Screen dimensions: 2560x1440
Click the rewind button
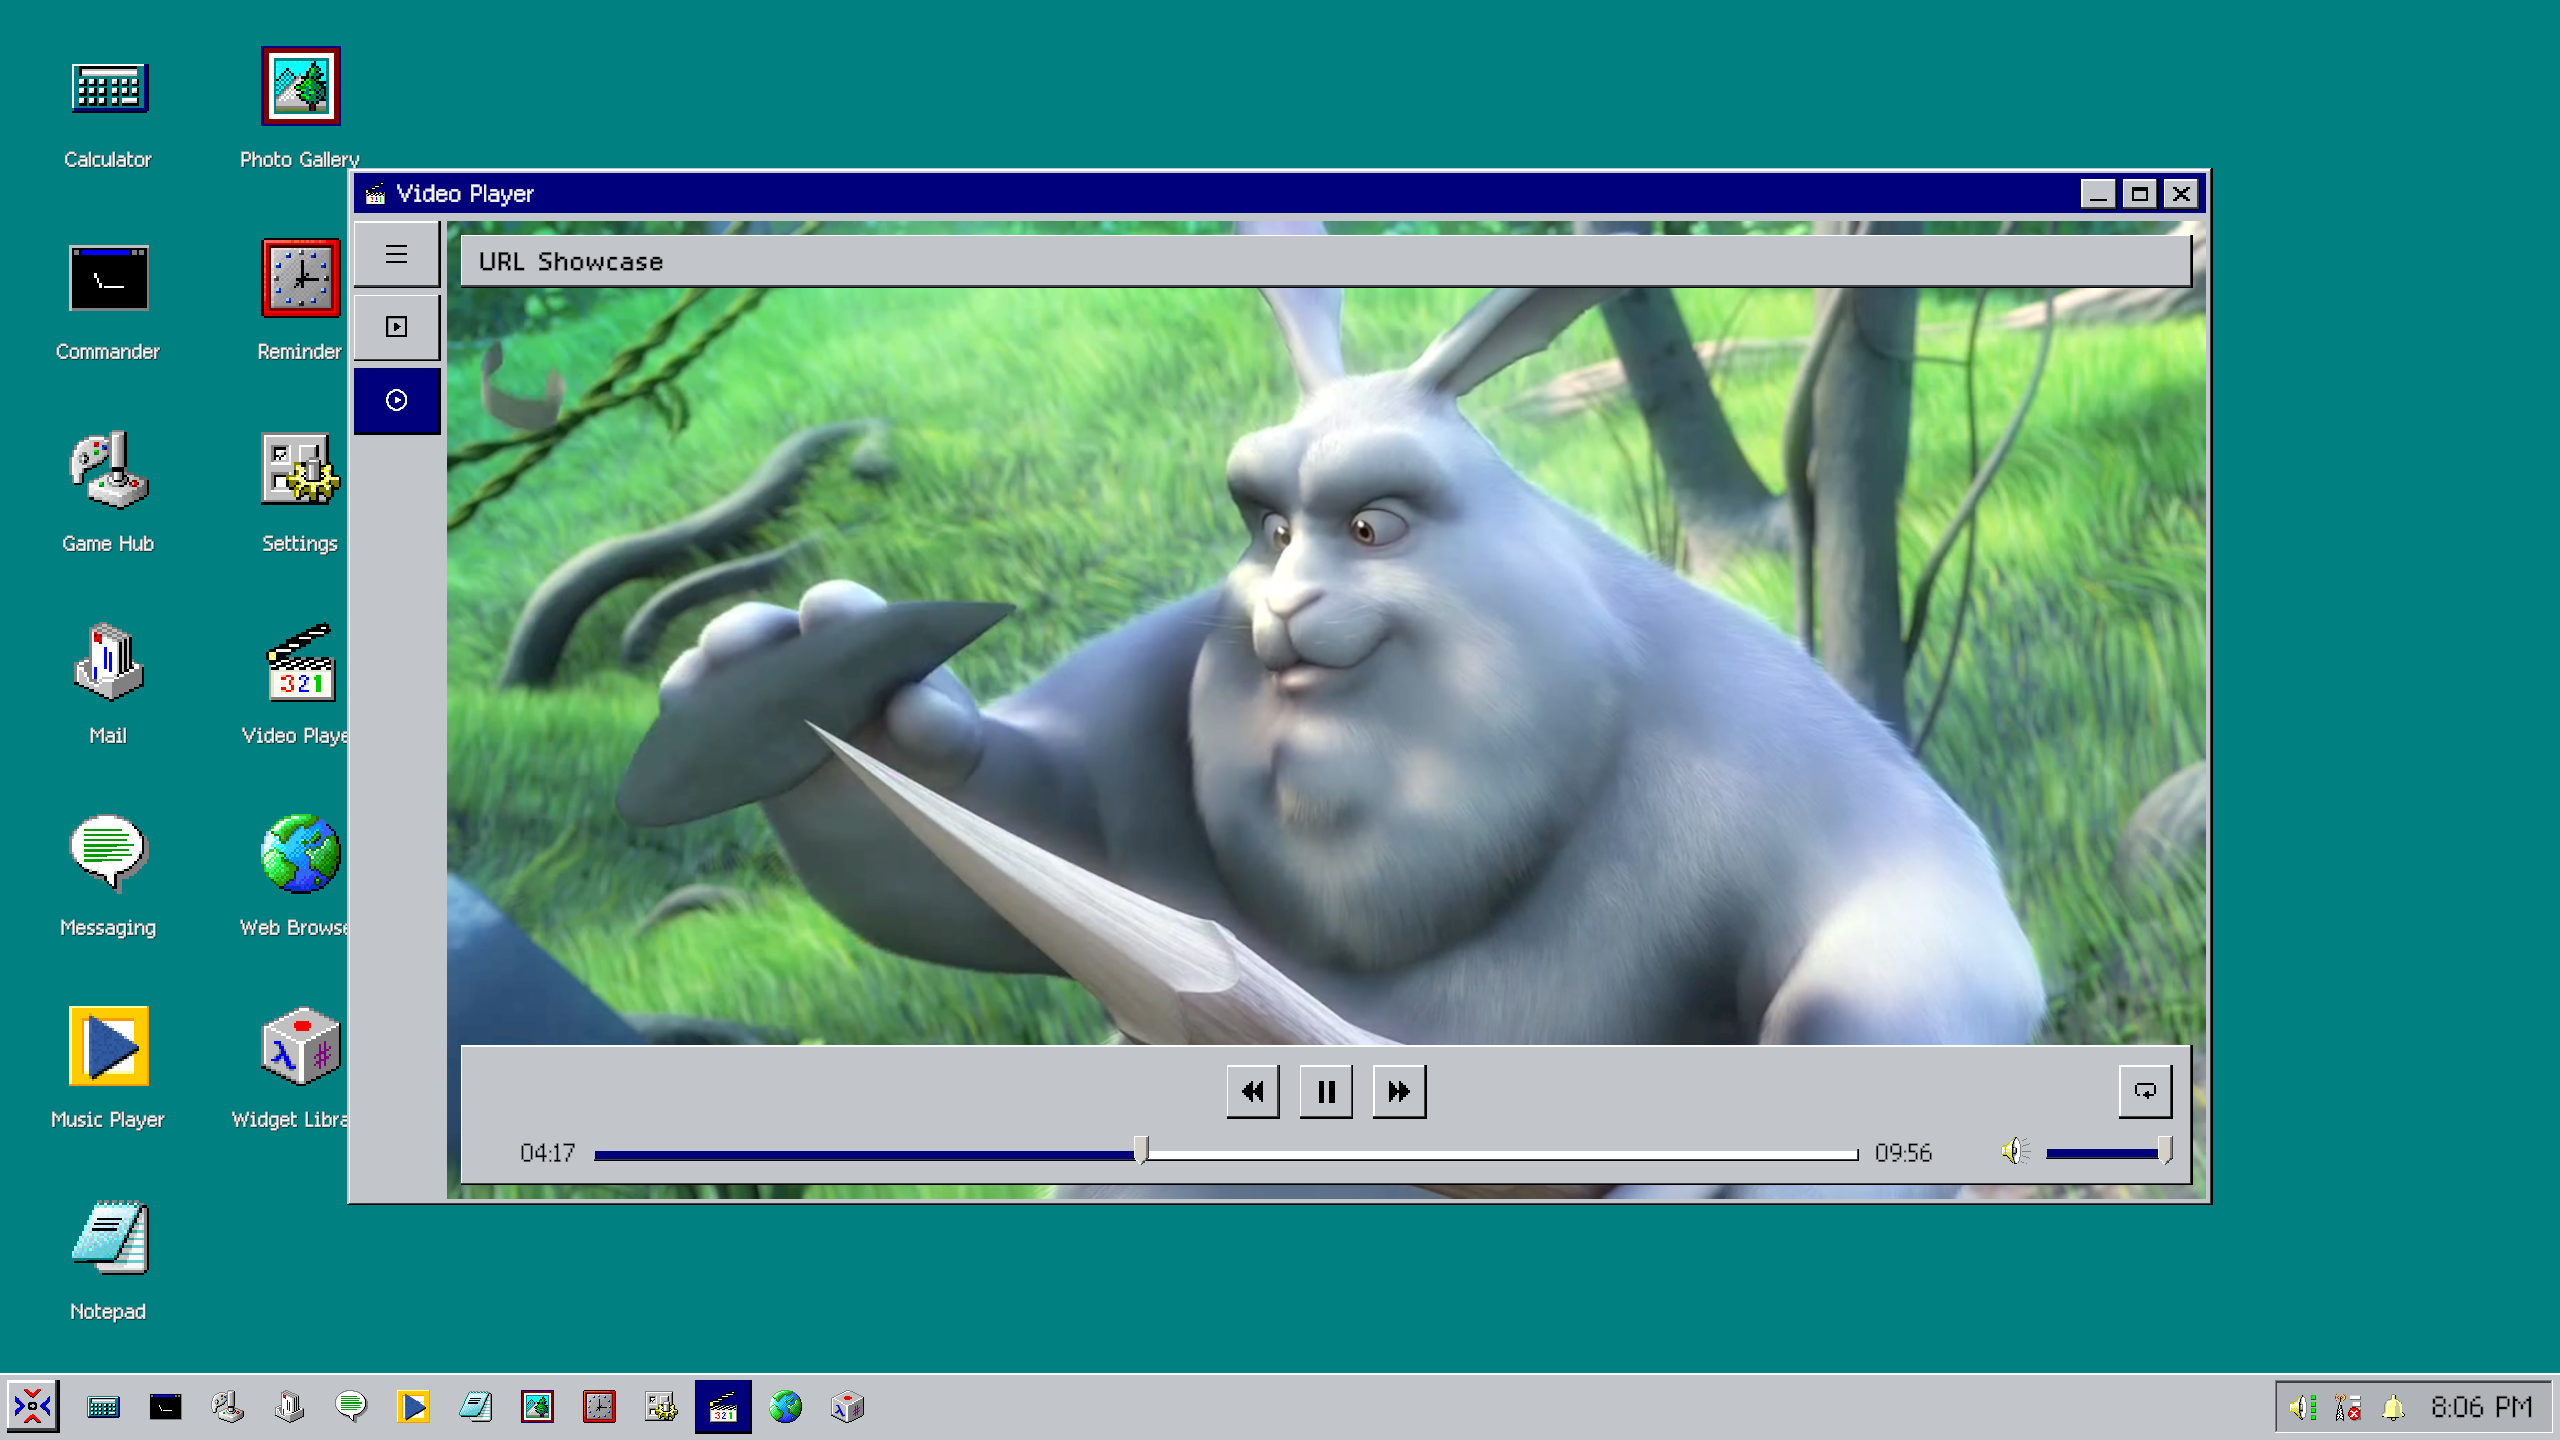1252,1091
